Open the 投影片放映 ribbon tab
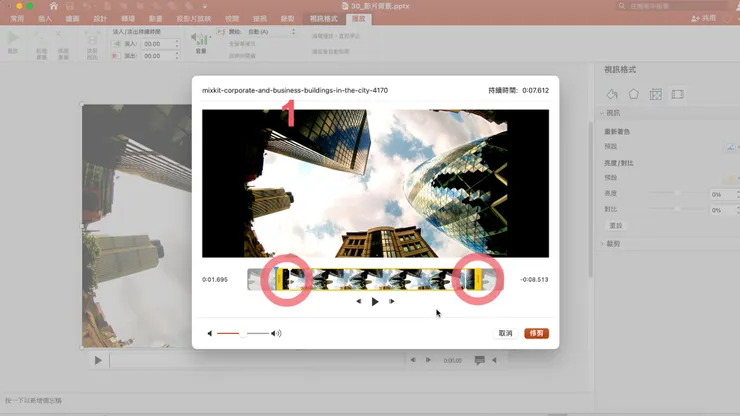740x416 pixels. (x=193, y=19)
